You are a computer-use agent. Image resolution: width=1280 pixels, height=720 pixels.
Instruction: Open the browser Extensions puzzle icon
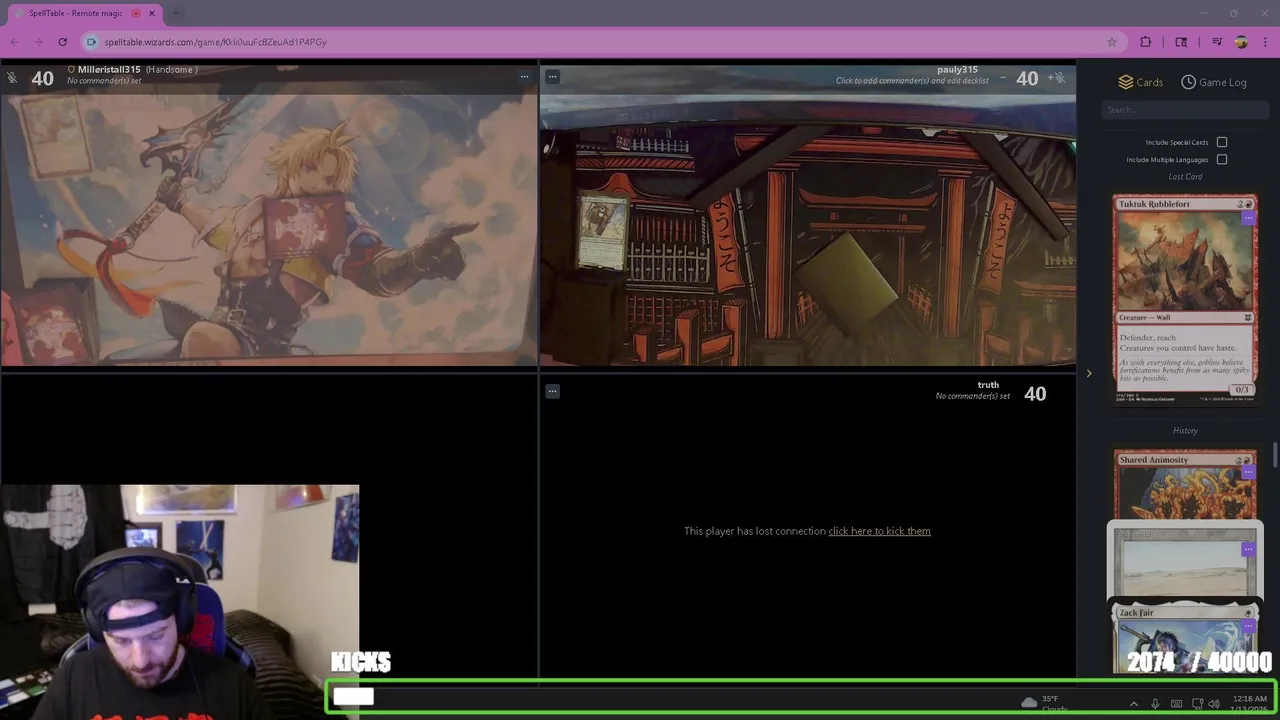(1146, 42)
